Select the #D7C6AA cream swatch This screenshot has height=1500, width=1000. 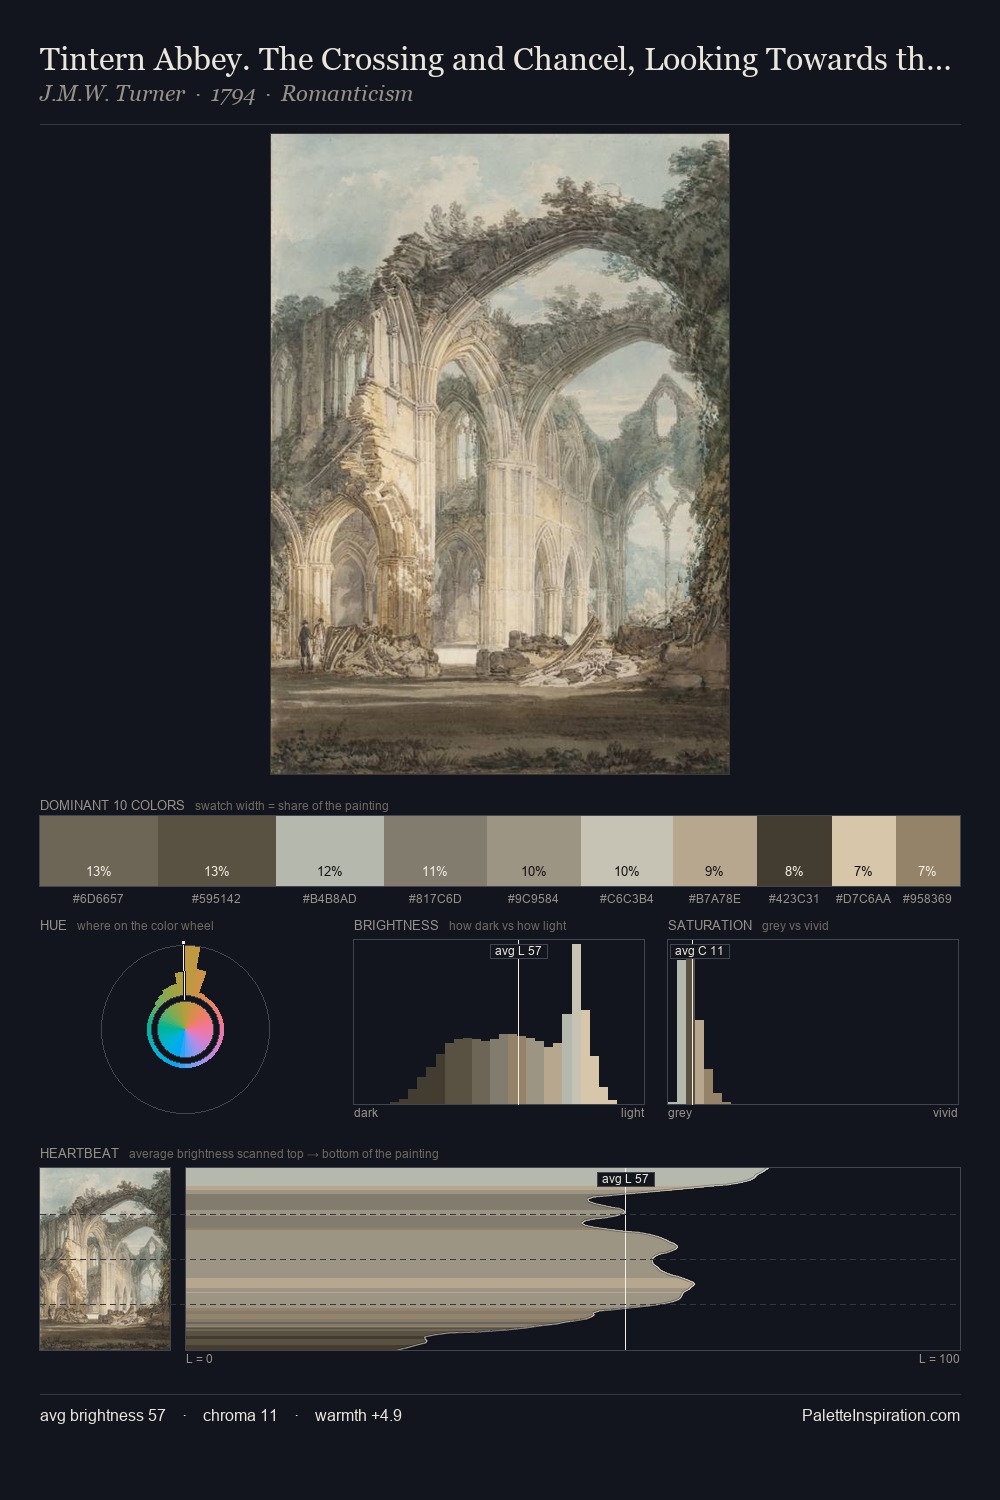pos(864,851)
